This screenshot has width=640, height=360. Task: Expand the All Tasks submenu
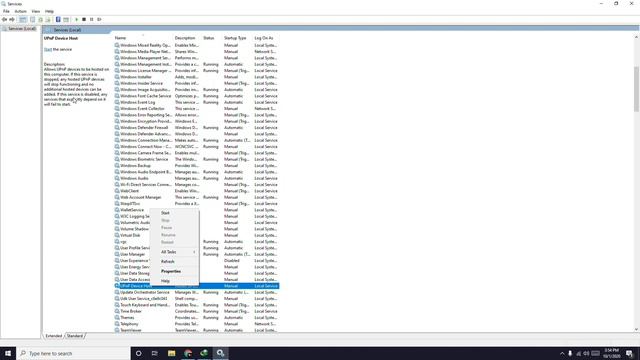(175, 252)
